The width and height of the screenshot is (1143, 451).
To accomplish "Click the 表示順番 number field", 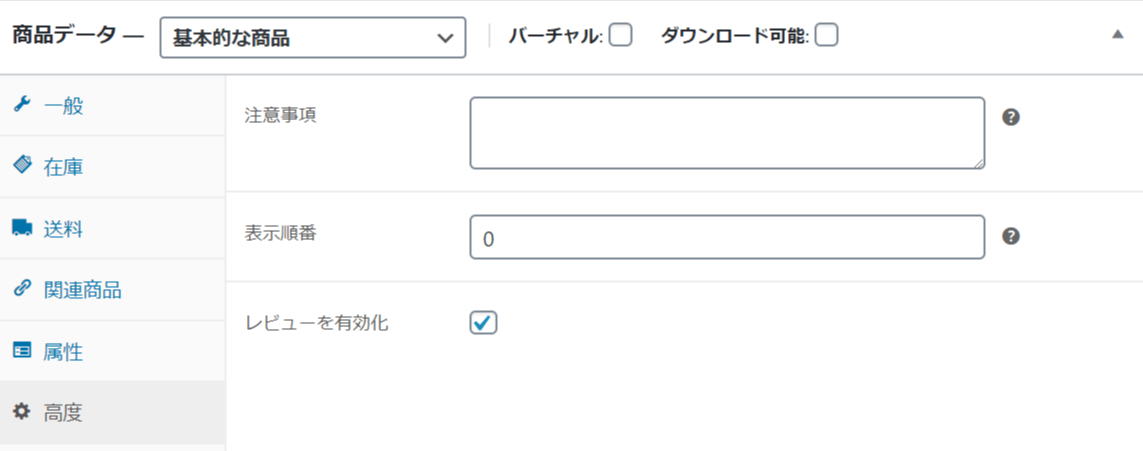I will (x=727, y=237).
